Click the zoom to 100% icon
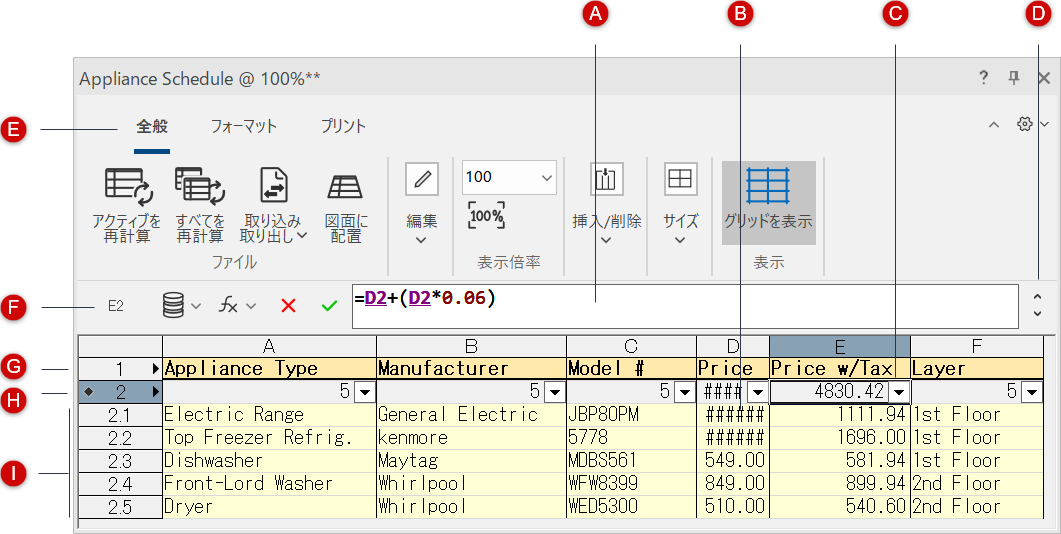 click(x=486, y=215)
